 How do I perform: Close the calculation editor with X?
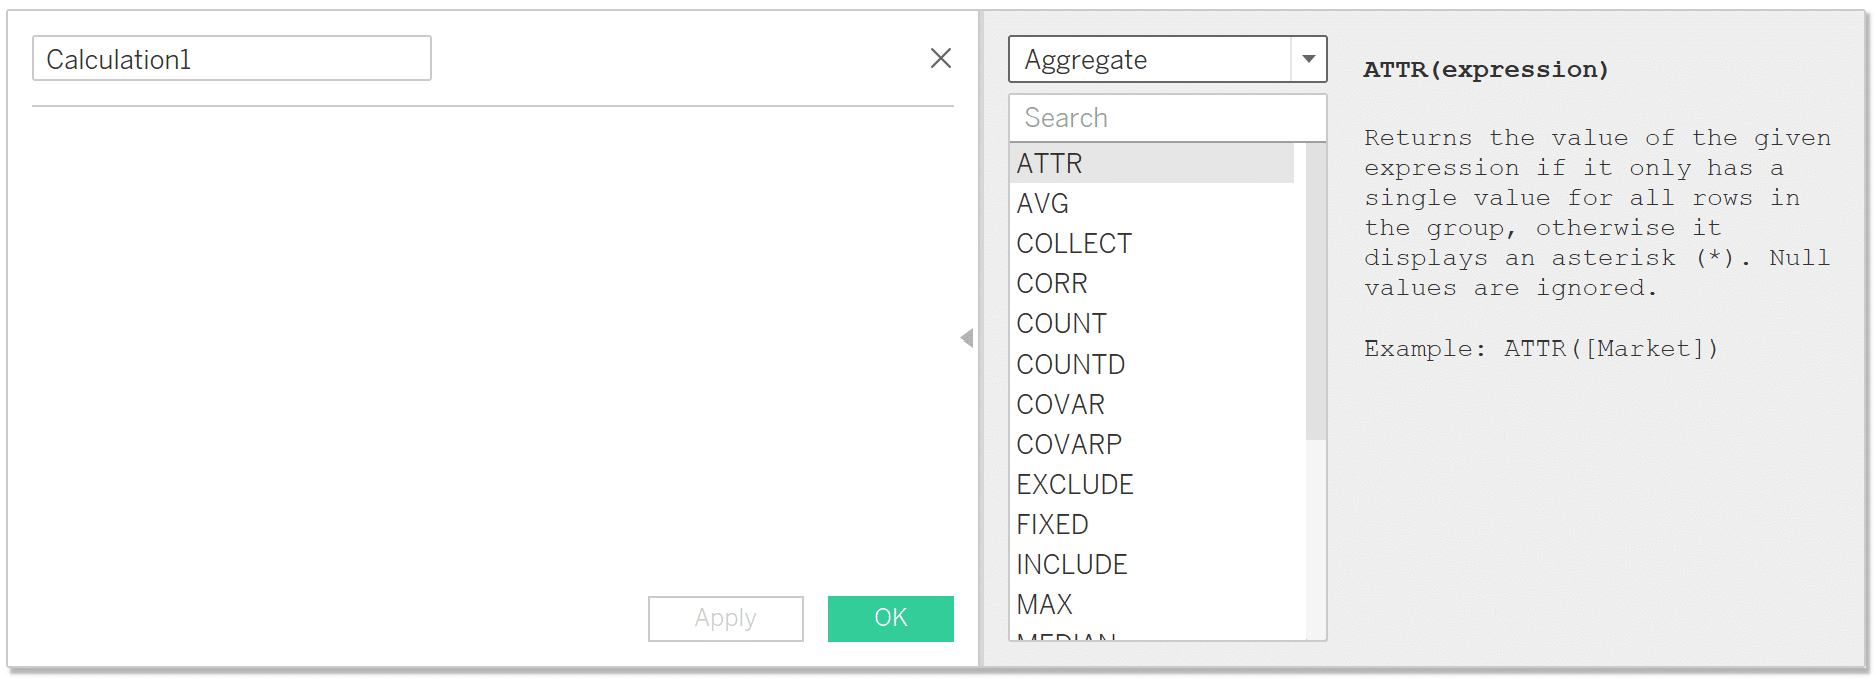pos(940,58)
